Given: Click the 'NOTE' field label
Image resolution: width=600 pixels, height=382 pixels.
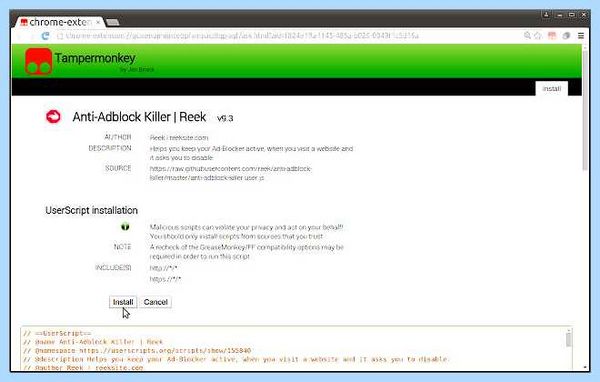Looking at the screenshot, I should [122, 247].
